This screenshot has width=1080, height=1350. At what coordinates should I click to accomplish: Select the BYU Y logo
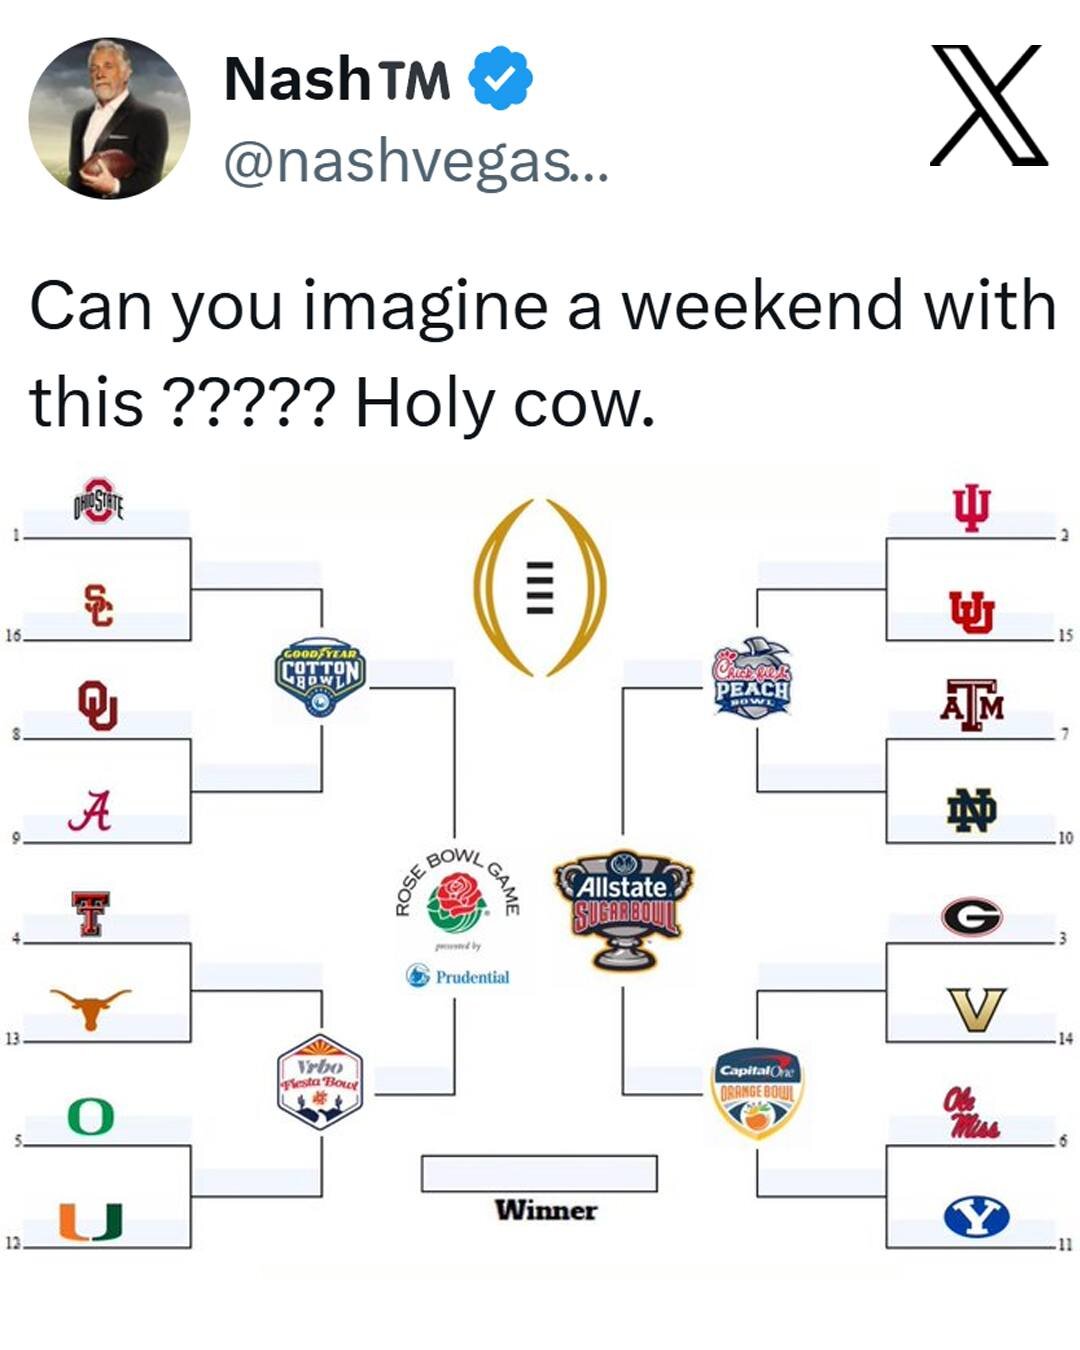(976, 1217)
